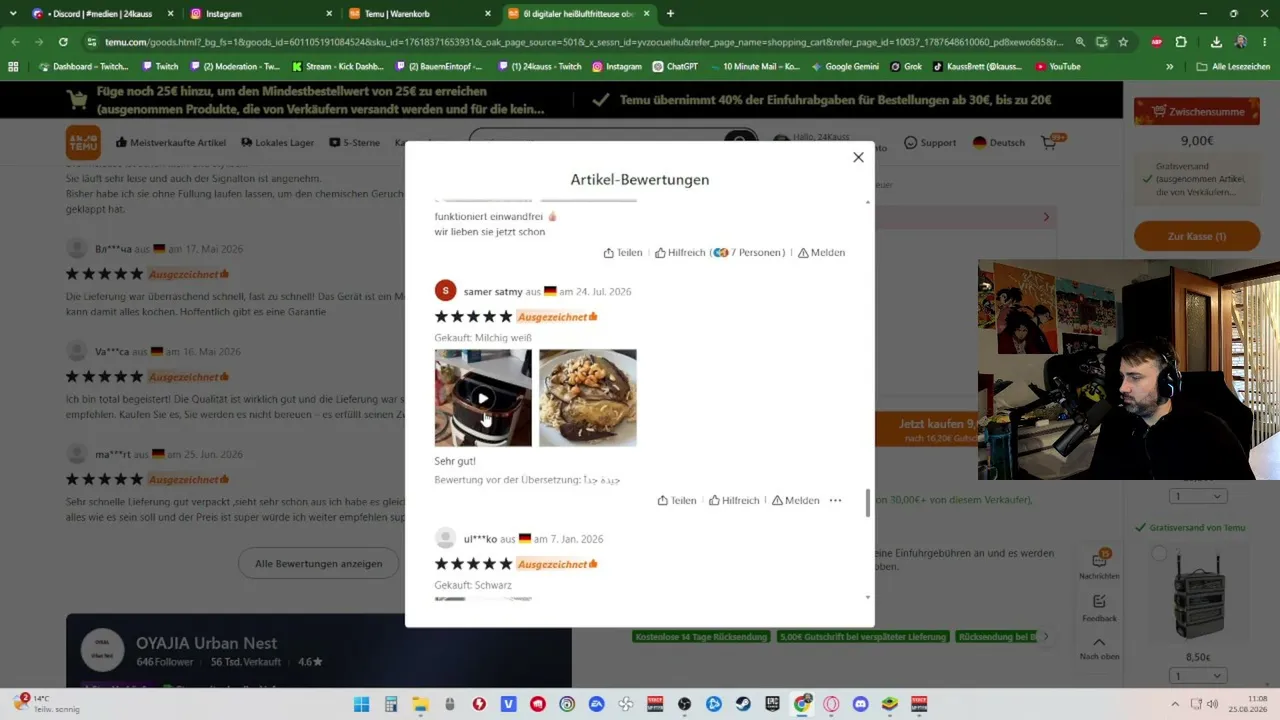Click Alle Bewertungen anzeigen button

(318, 563)
